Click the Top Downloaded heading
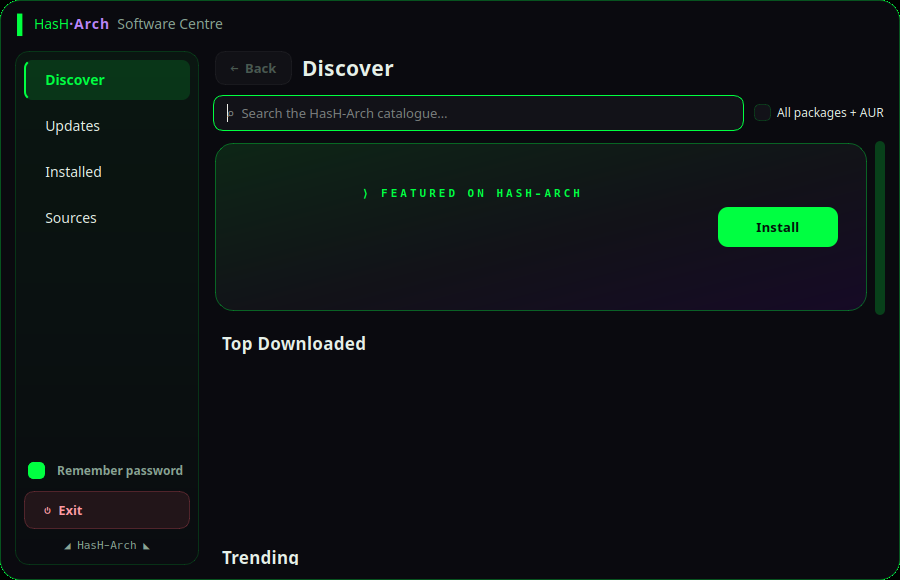Viewport: 900px width, 580px height. 294,343
